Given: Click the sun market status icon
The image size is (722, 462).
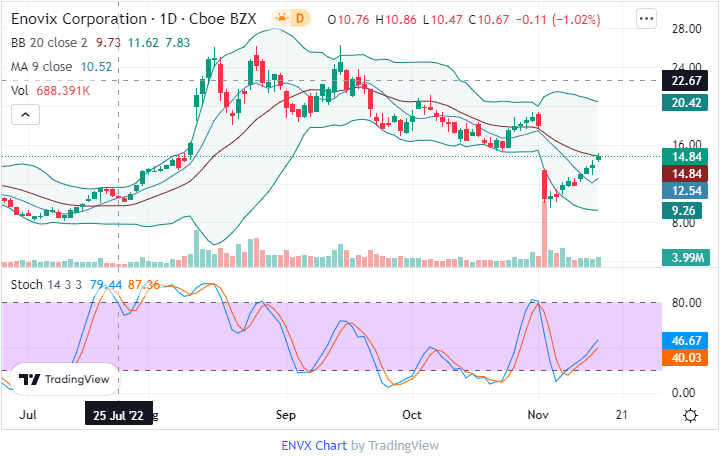Looking at the screenshot, I should pyautogui.click(x=284, y=19).
